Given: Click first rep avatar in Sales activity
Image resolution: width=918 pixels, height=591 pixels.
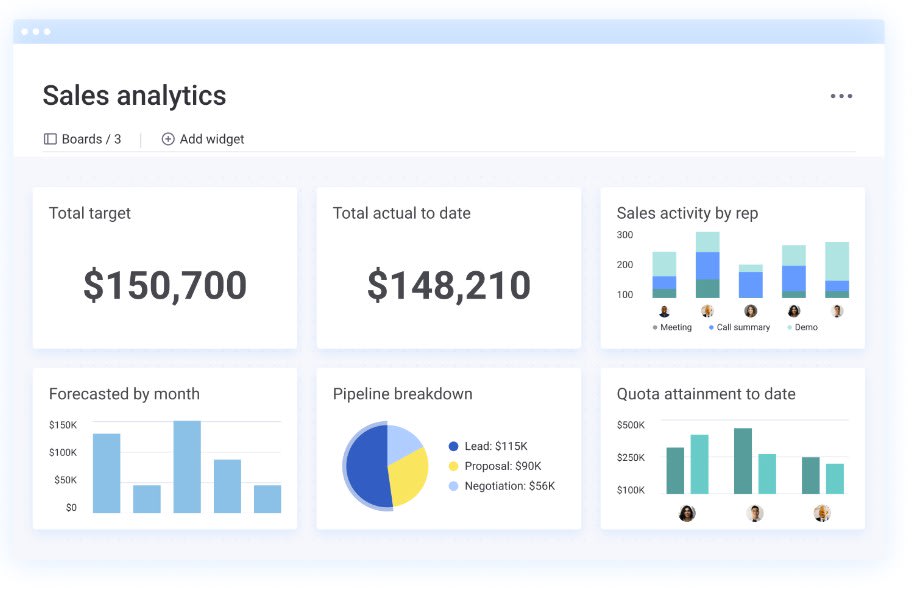Looking at the screenshot, I should point(664,311).
